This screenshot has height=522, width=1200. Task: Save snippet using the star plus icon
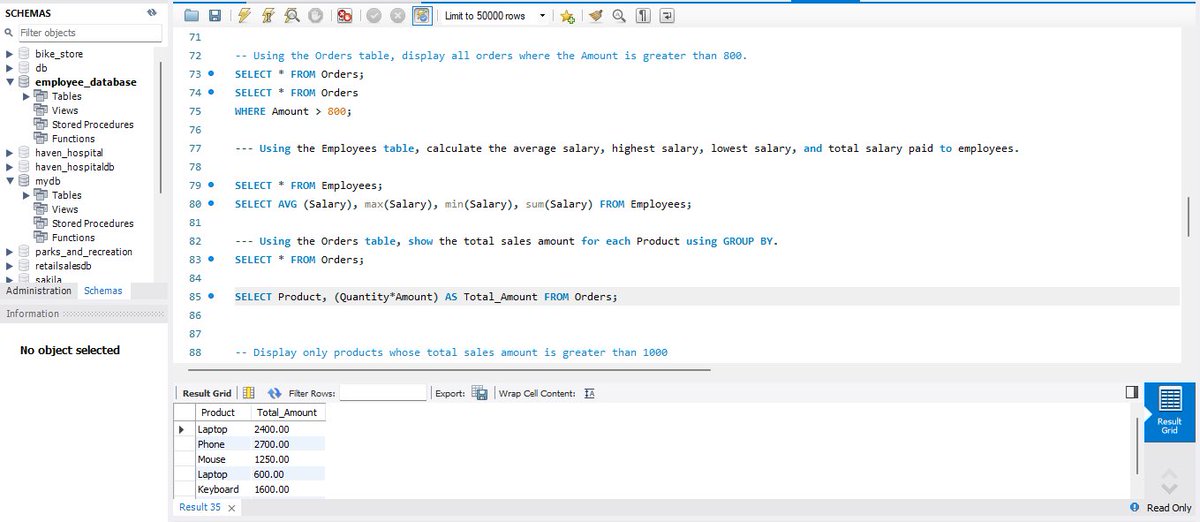click(x=568, y=16)
